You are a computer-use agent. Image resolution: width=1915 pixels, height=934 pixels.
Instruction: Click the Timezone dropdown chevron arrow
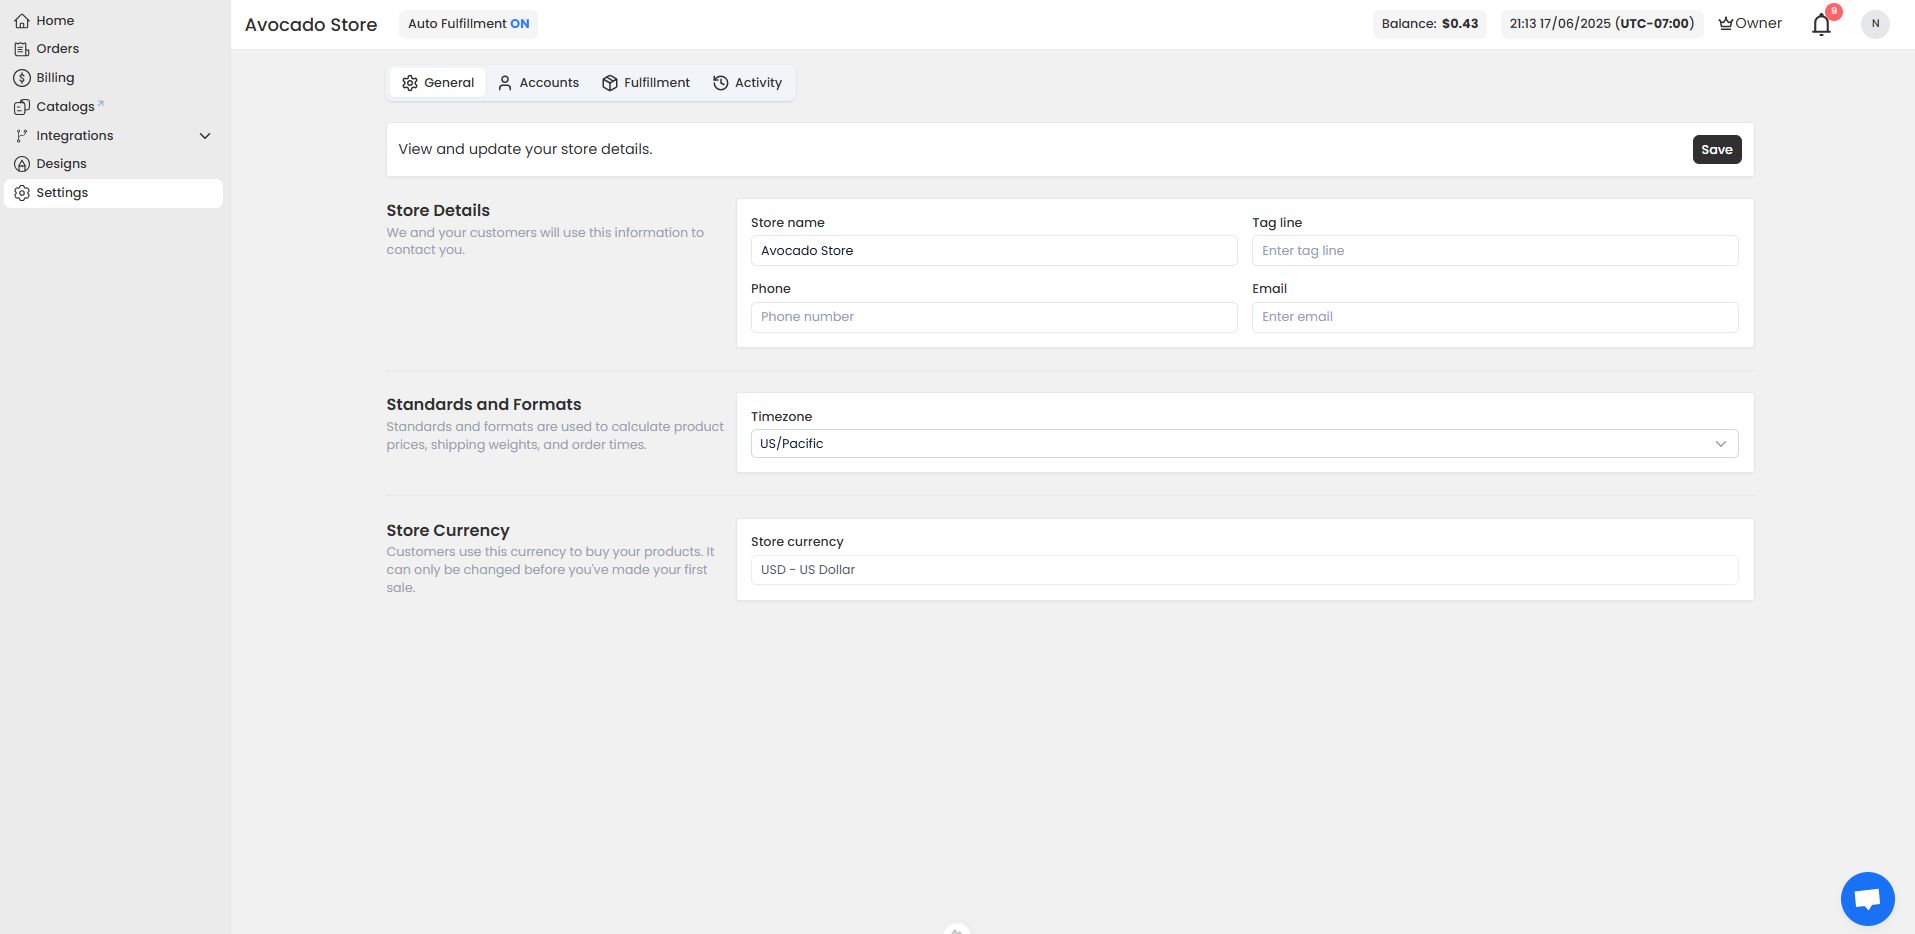pos(1721,444)
